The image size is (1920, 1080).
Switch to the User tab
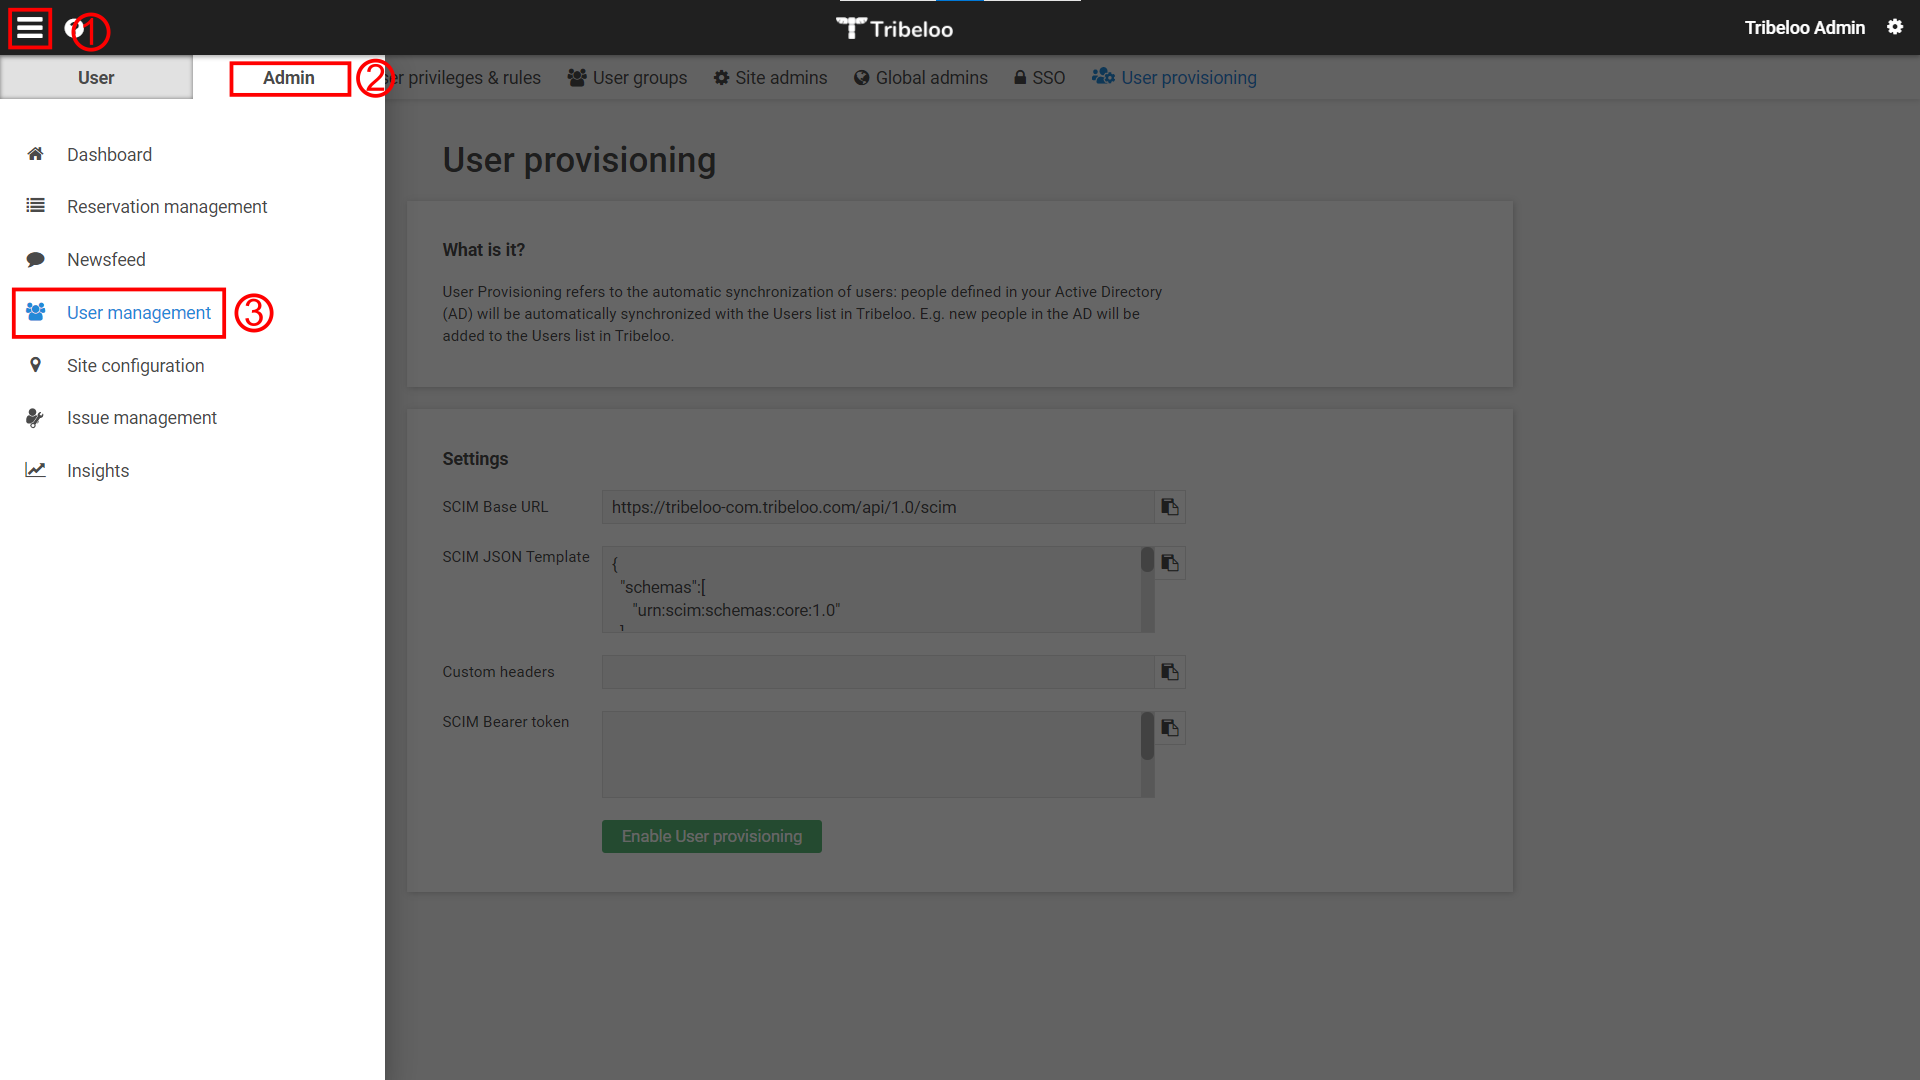(95, 78)
